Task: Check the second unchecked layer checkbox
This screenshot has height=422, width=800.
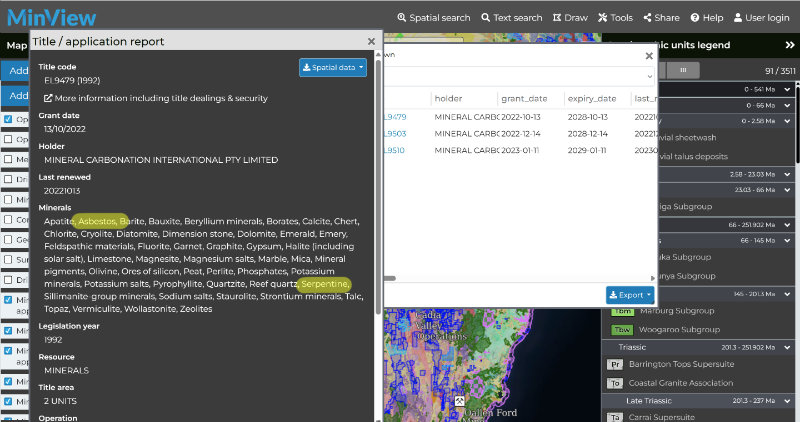Action: [8, 159]
